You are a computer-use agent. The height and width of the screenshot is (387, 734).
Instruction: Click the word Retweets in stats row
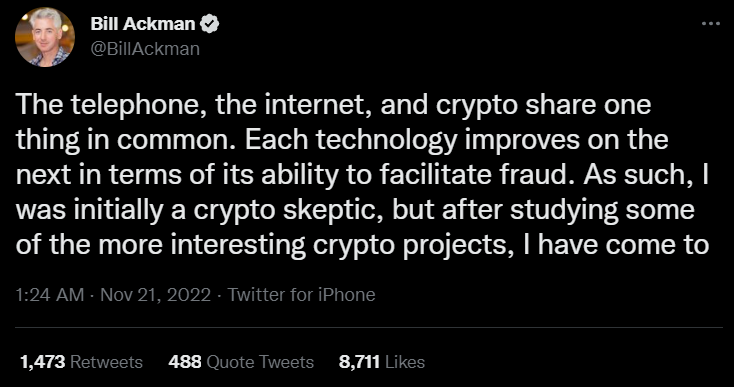[107, 362]
